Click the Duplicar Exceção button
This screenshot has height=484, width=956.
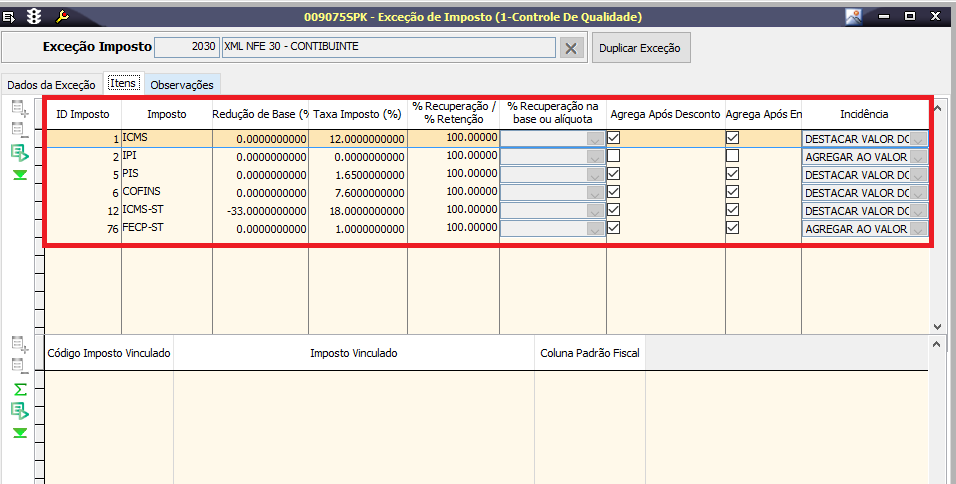tap(640, 48)
